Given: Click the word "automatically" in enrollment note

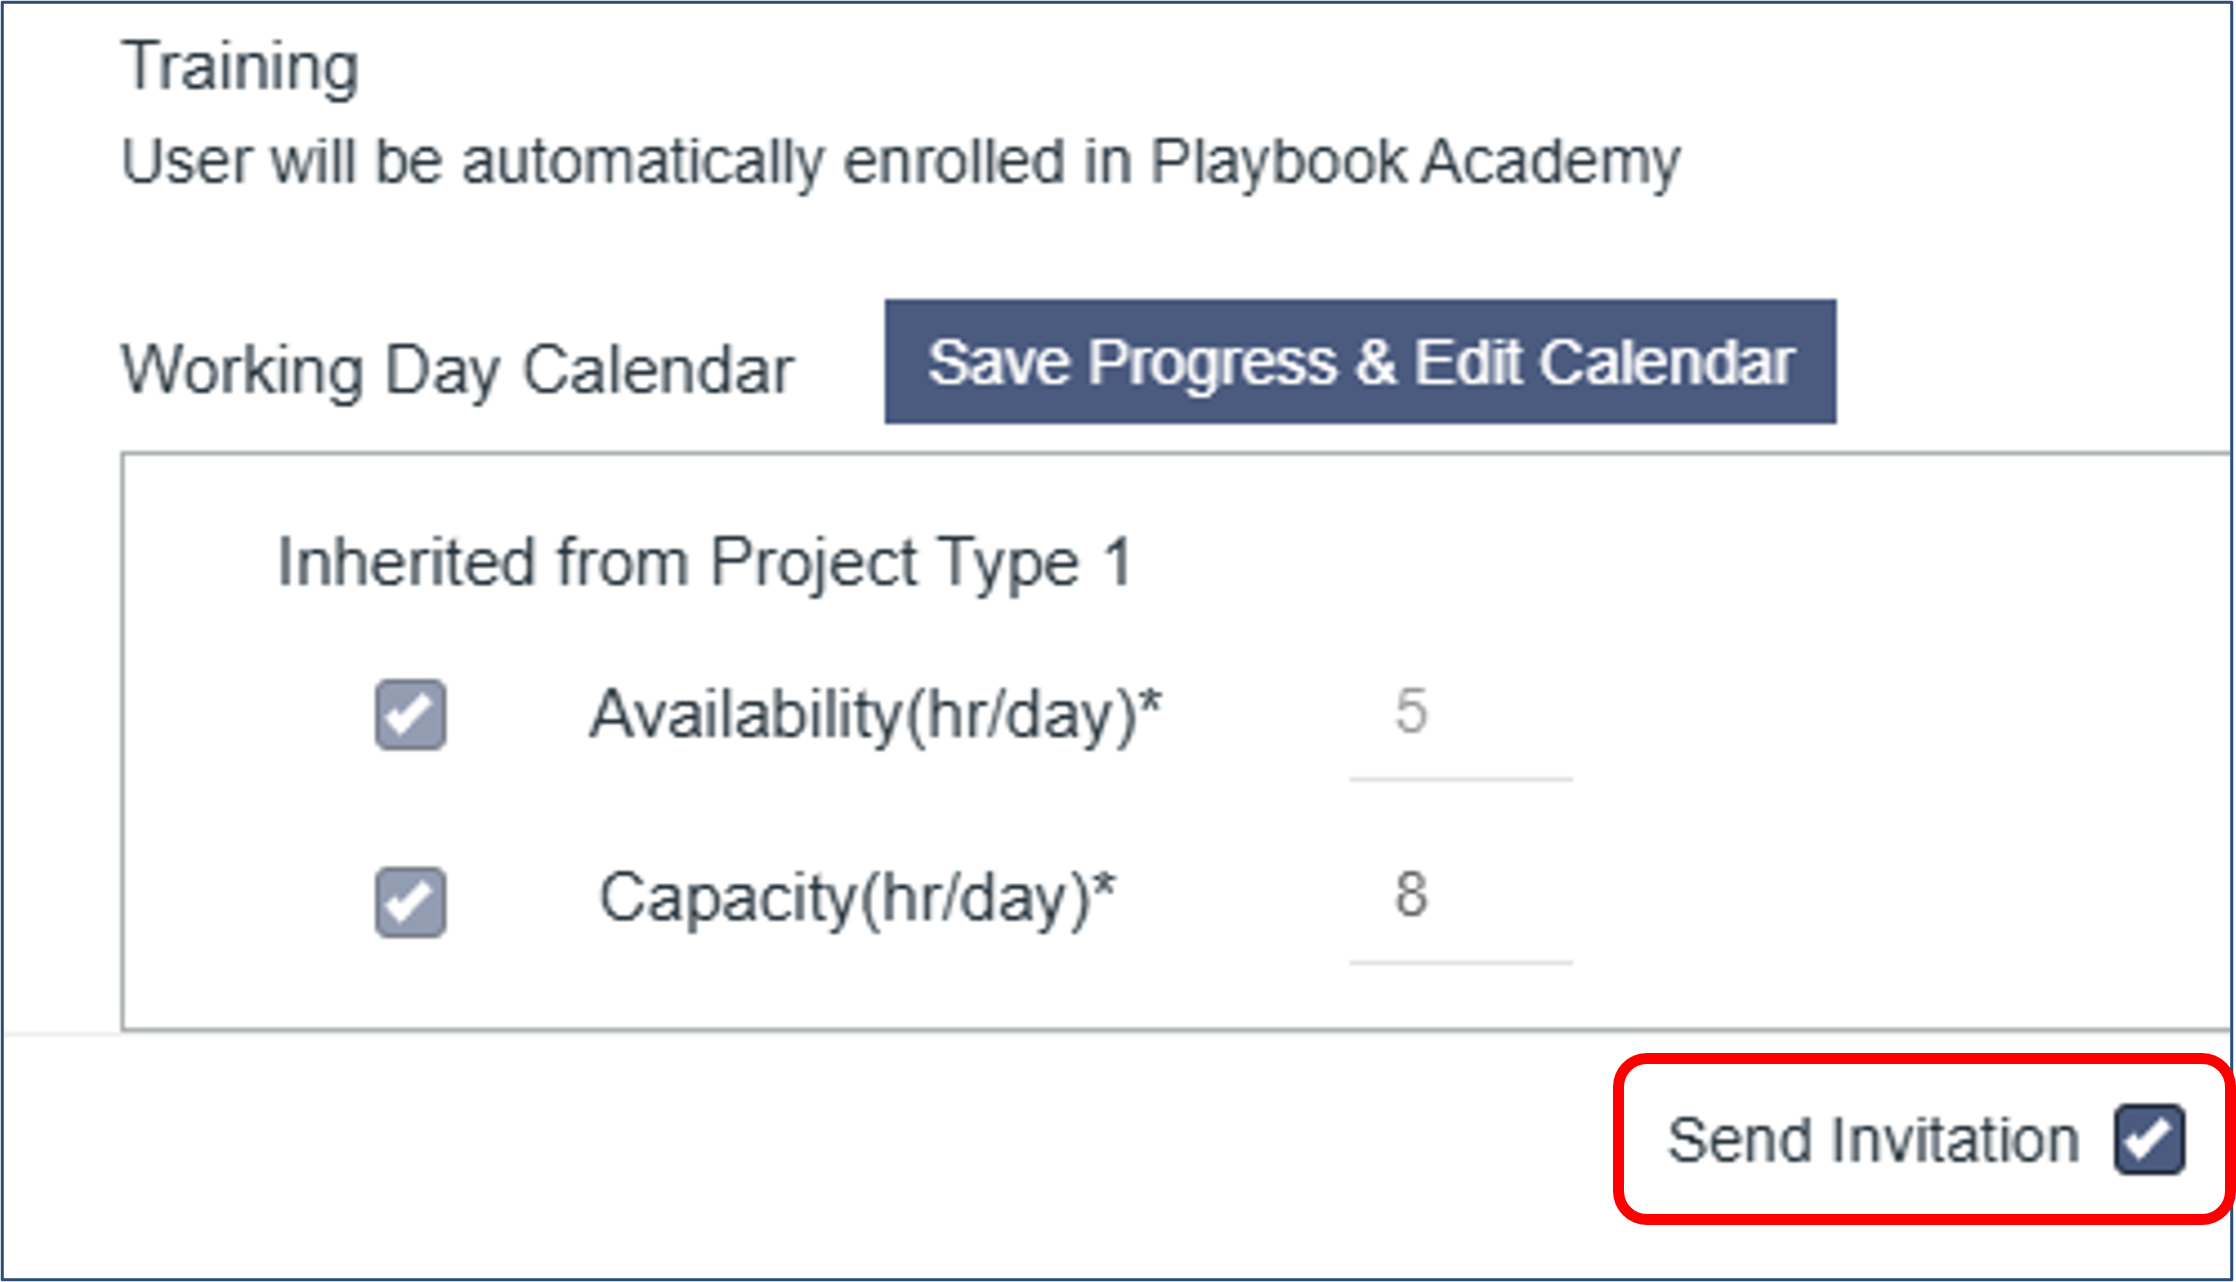Looking at the screenshot, I should (642, 161).
